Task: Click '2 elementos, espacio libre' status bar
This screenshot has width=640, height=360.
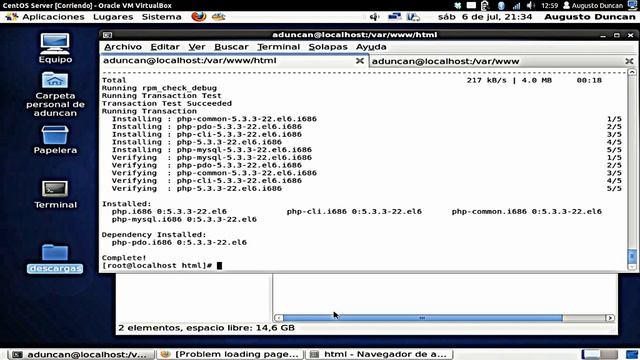Action: pos(206,328)
